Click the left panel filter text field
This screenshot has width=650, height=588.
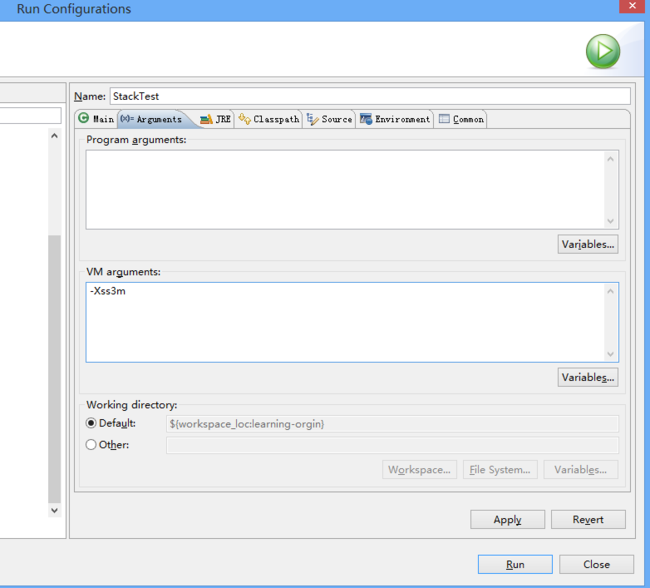[x=30, y=115]
